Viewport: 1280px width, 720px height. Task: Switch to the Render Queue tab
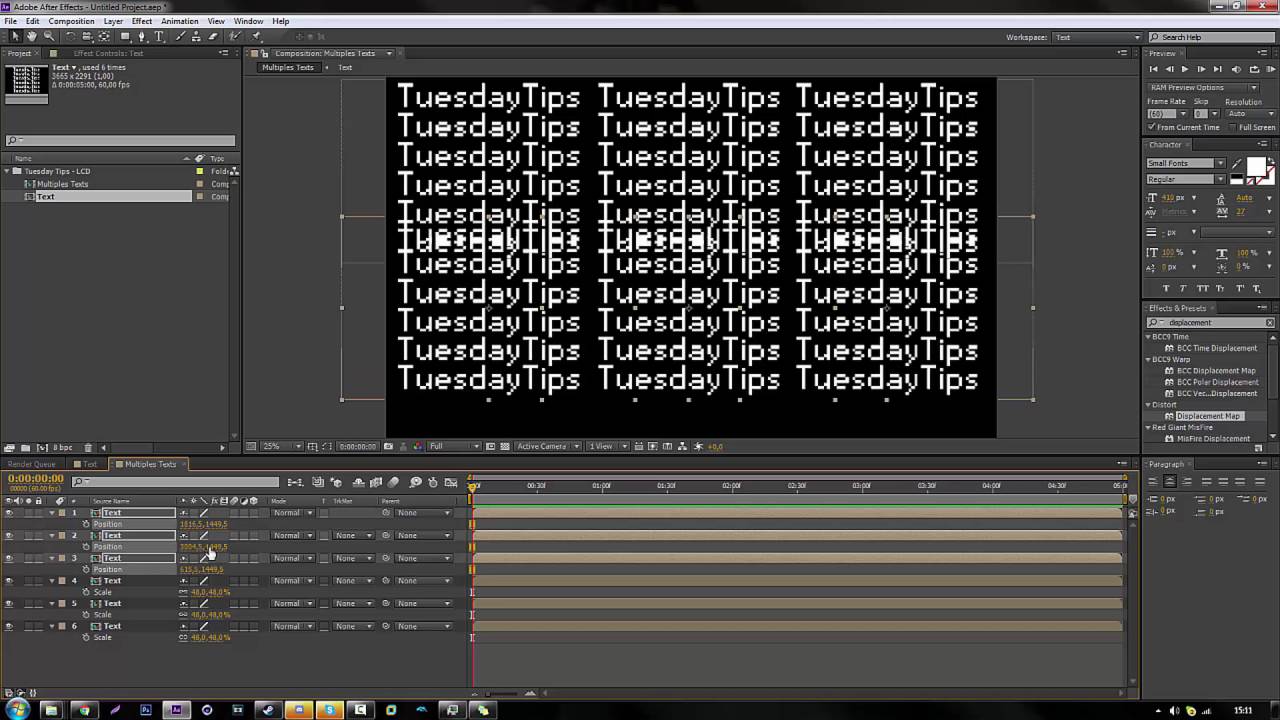pos(32,464)
